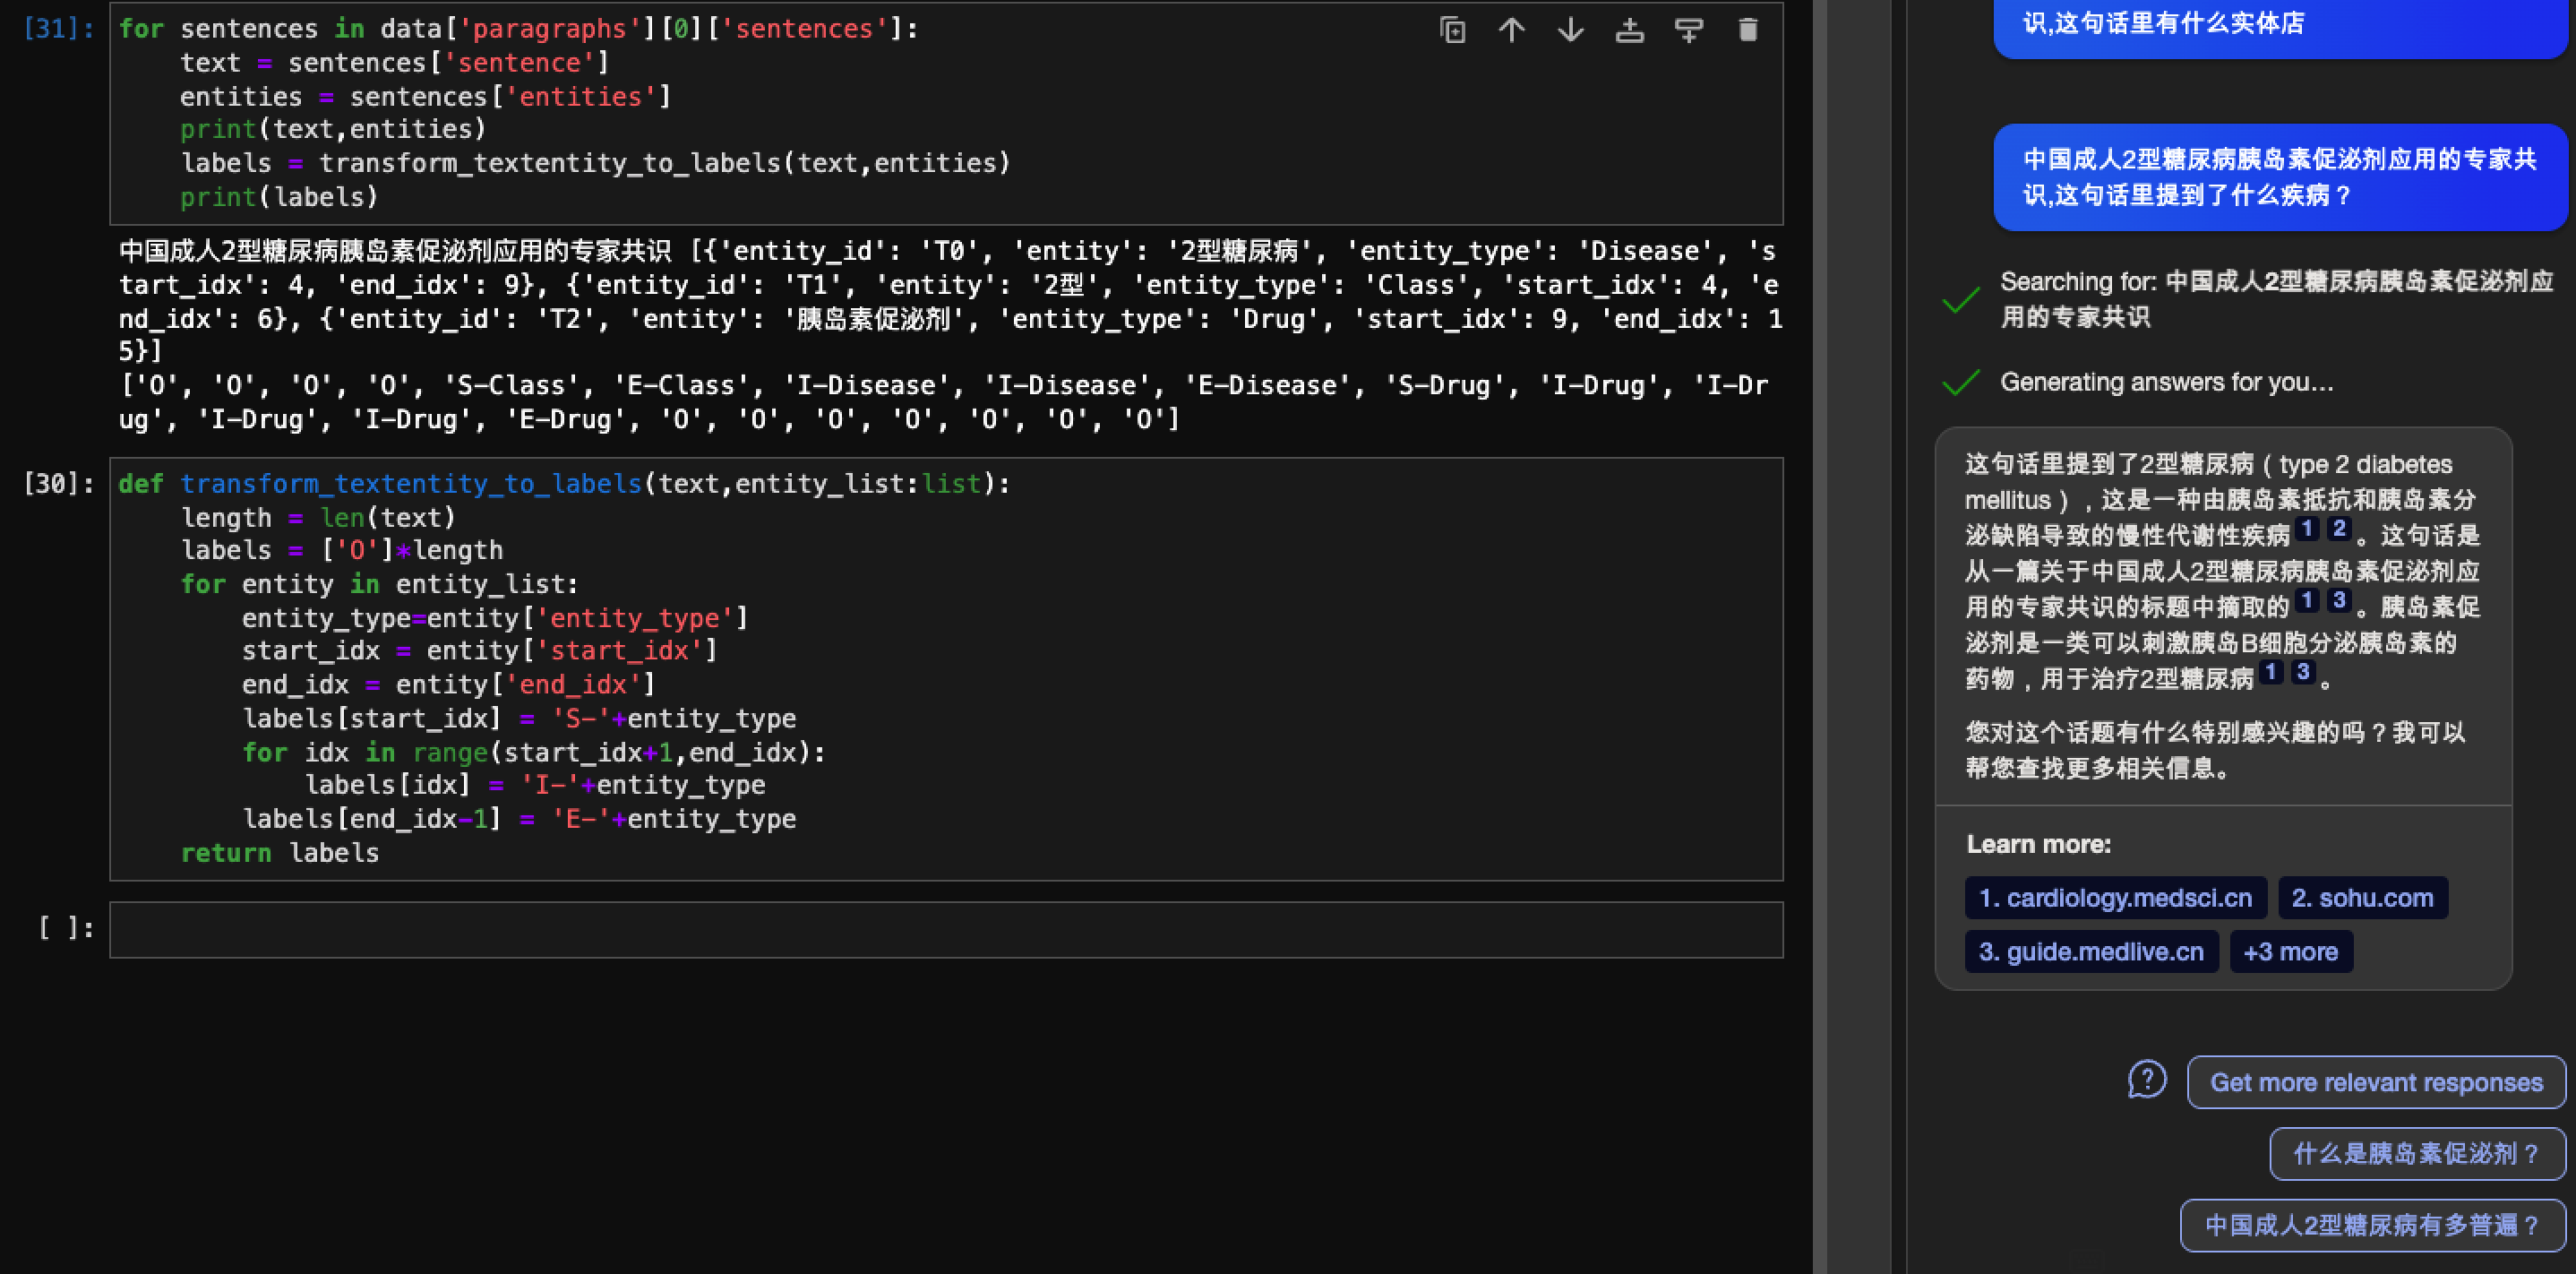
Task: Move cell down with the down arrow icon
Action: pyautogui.click(x=1570, y=30)
